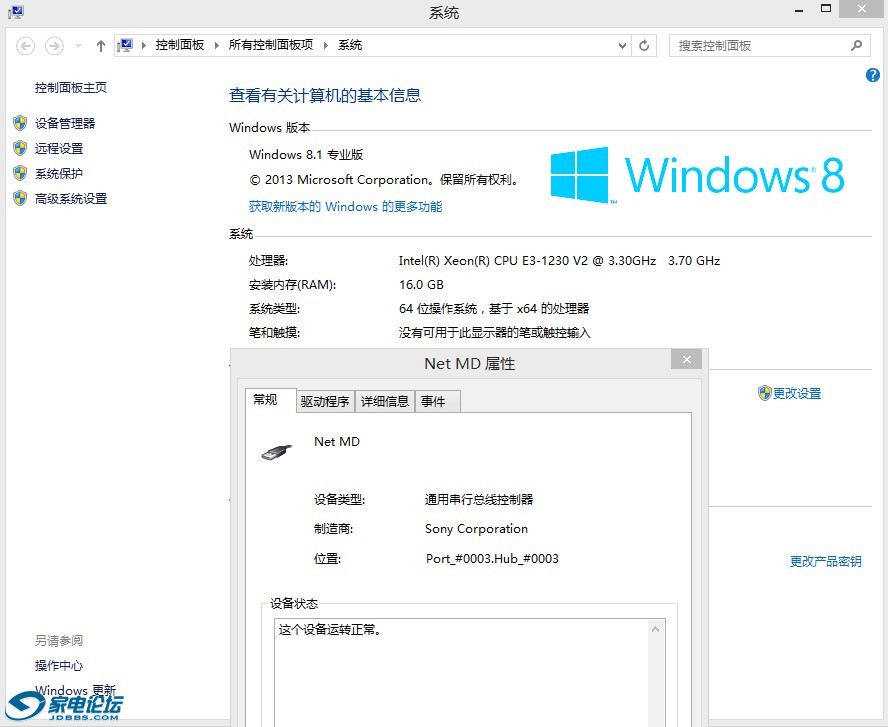Click the shield icon beside 远程设置
Screen dimensions: 888x727
click(20, 148)
